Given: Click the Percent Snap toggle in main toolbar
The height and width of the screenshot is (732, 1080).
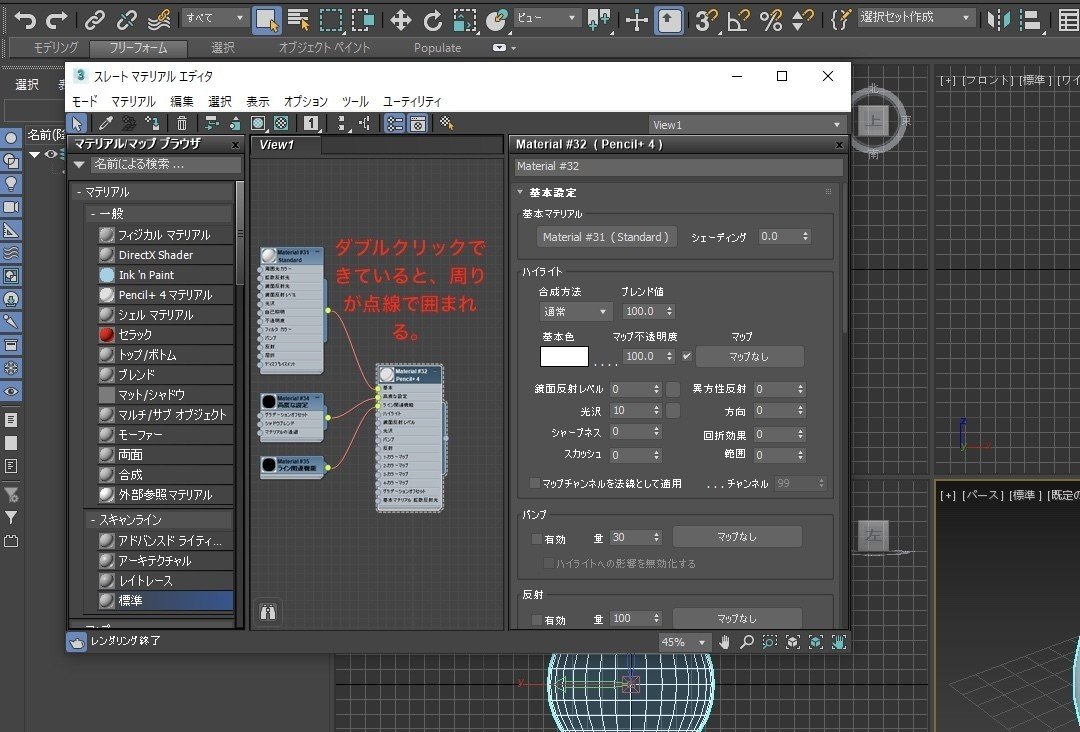Looking at the screenshot, I should click(x=771, y=19).
